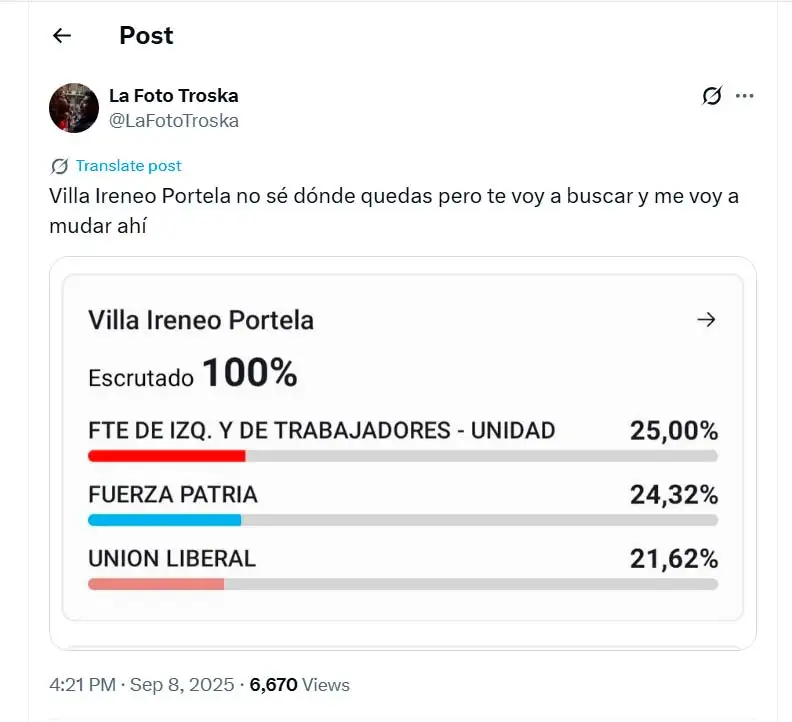Select the Fuerza Patria row label

pos(173,495)
